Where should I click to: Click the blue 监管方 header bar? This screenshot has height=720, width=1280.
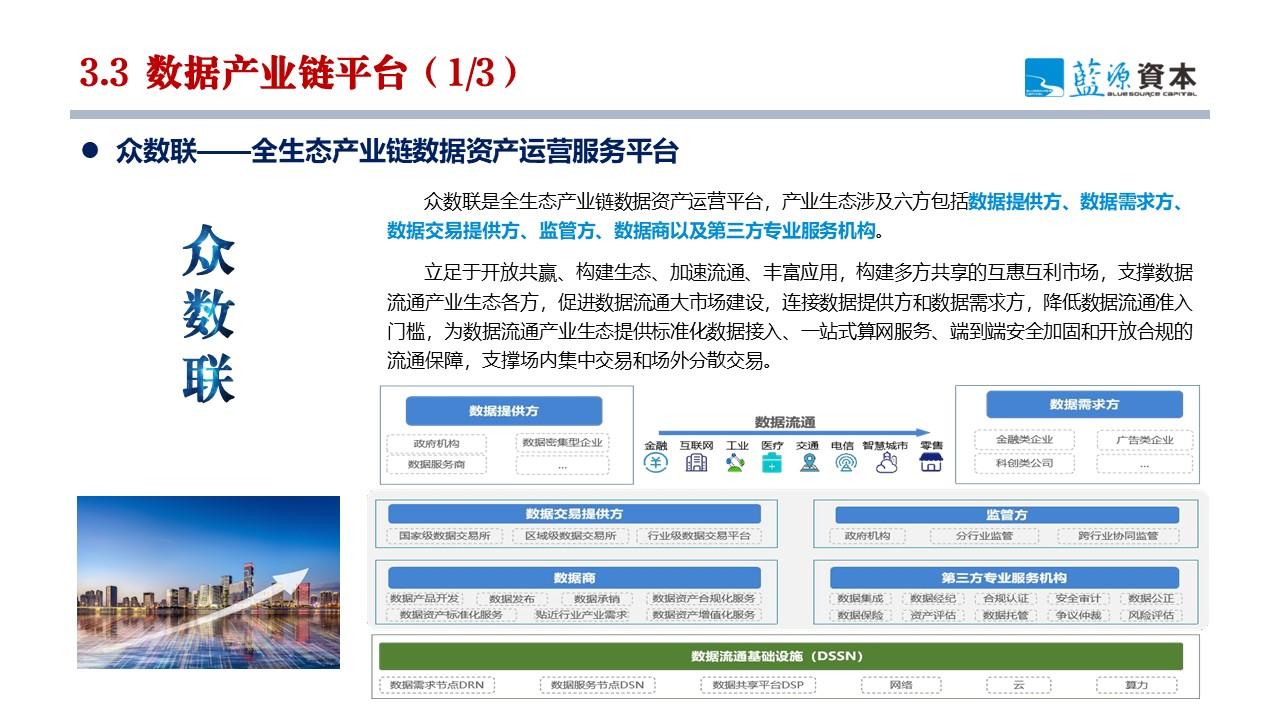pyautogui.click(x=1007, y=514)
